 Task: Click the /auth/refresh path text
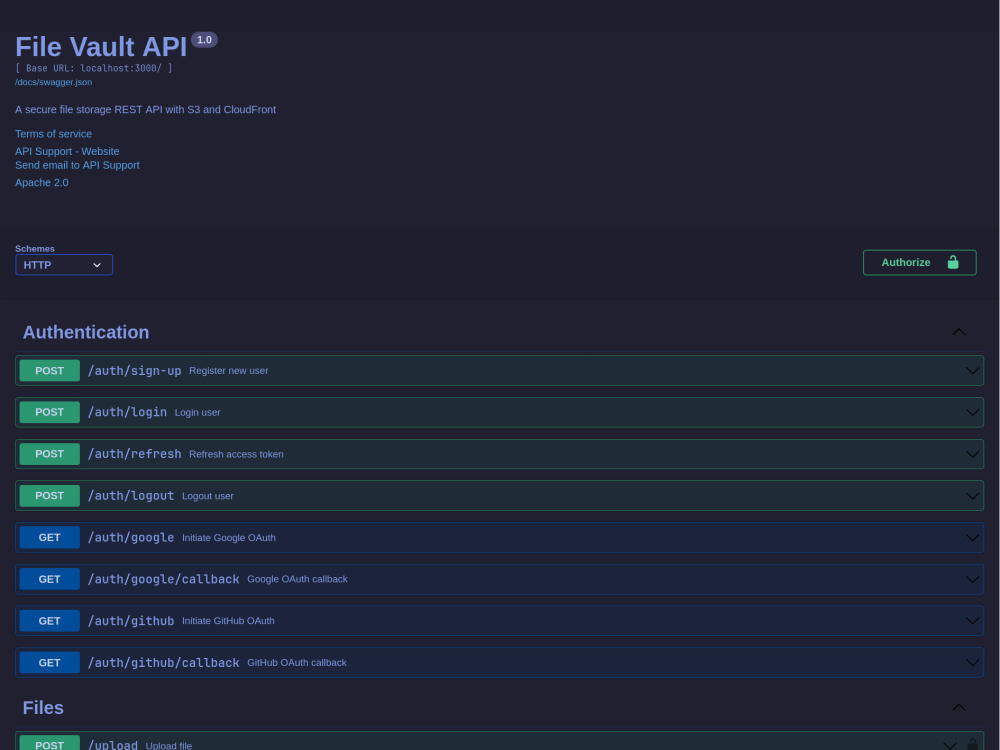click(135, 454)
